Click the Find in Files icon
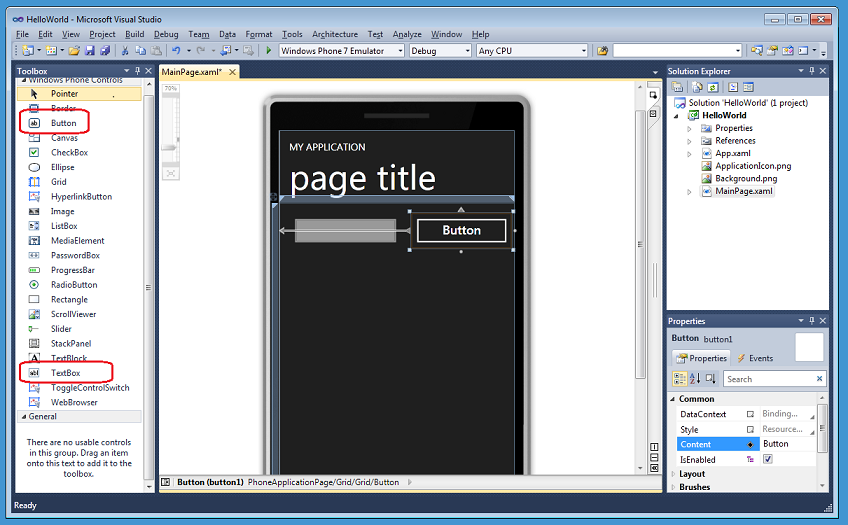Screen dimensions: 848x525 tap(602, 50)
